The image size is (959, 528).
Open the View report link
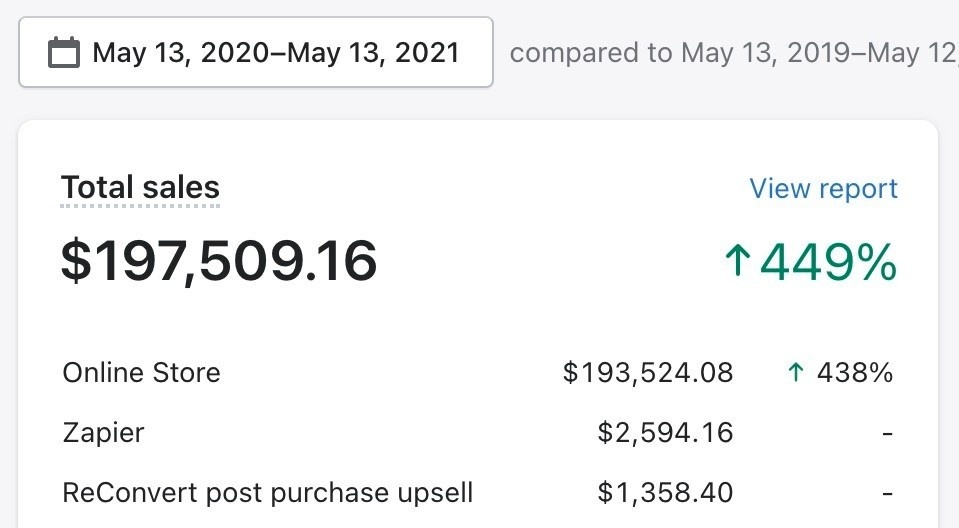(823, 189)
